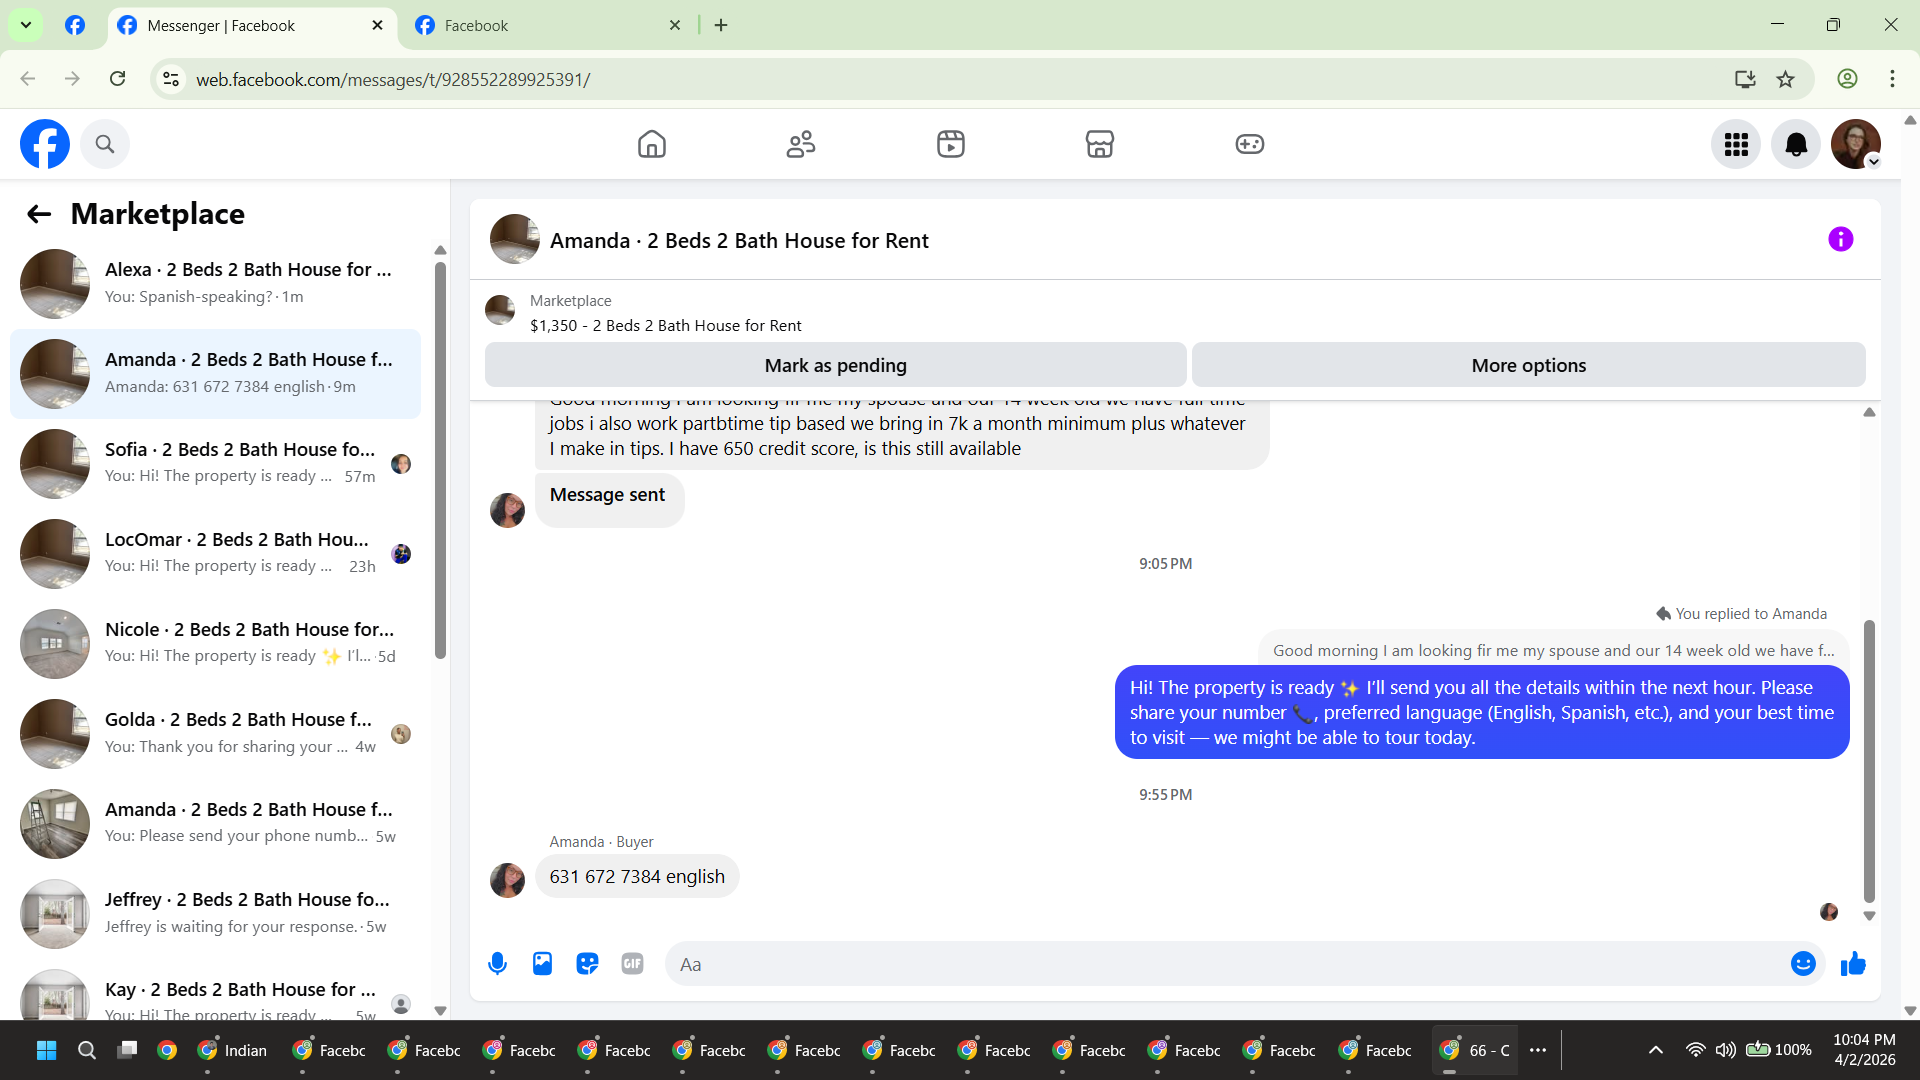
Task: Open the Facebook menu grid icon
Action: (x=1736, y=145)
